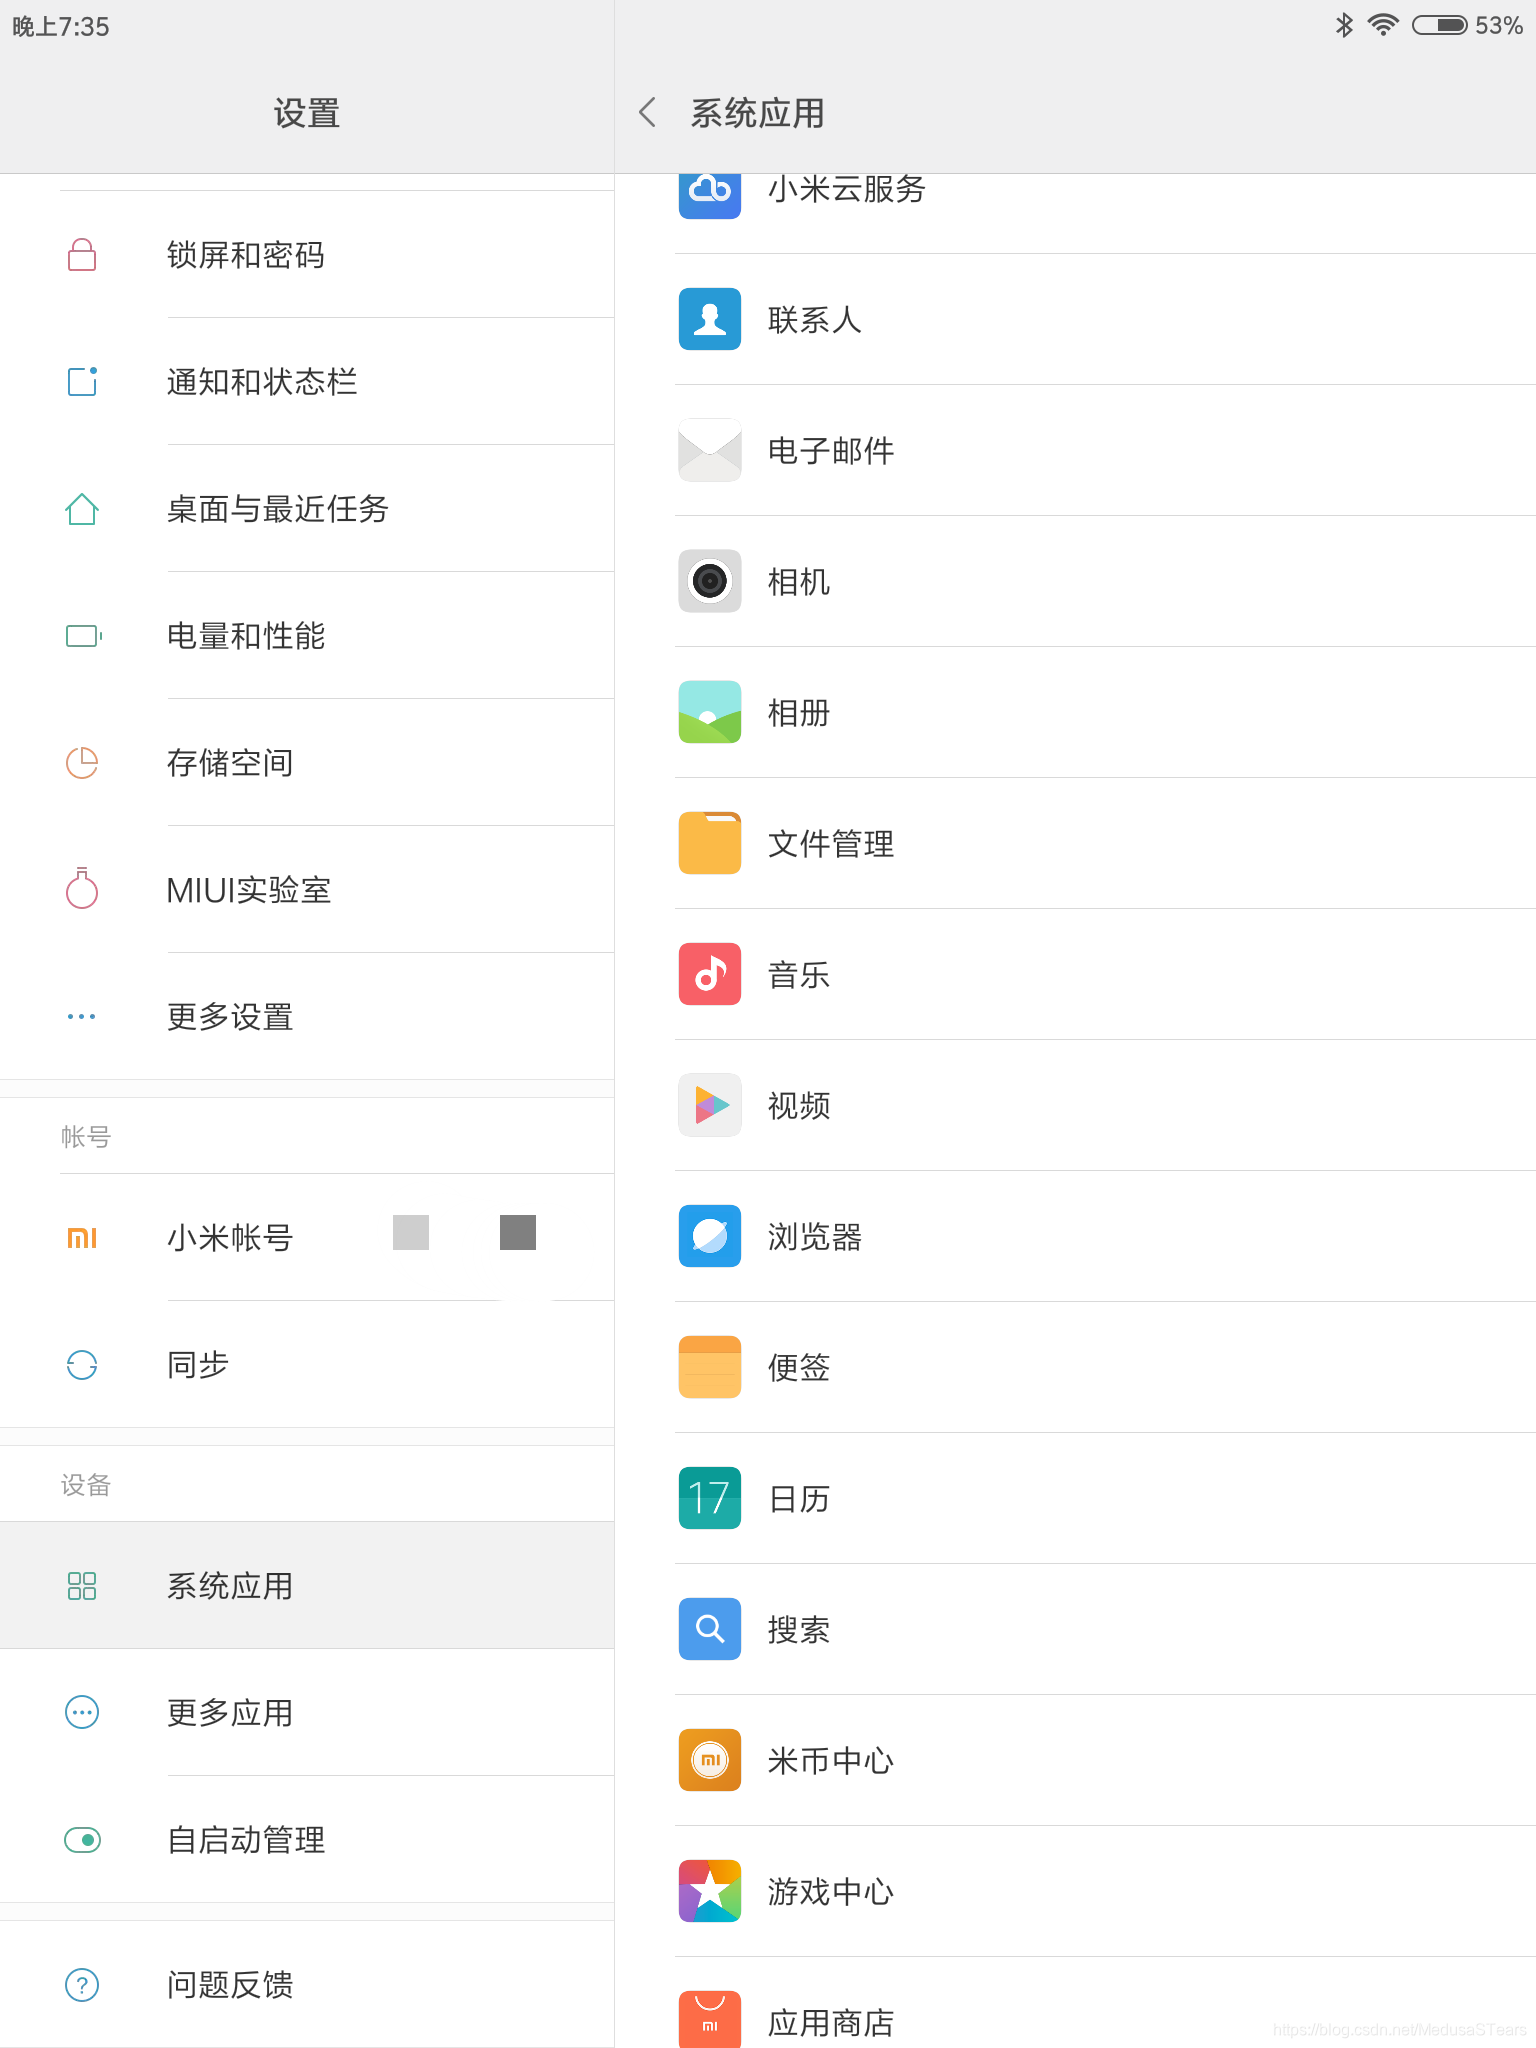Click the question mark icon for 问题反馈

(82, 1985)
